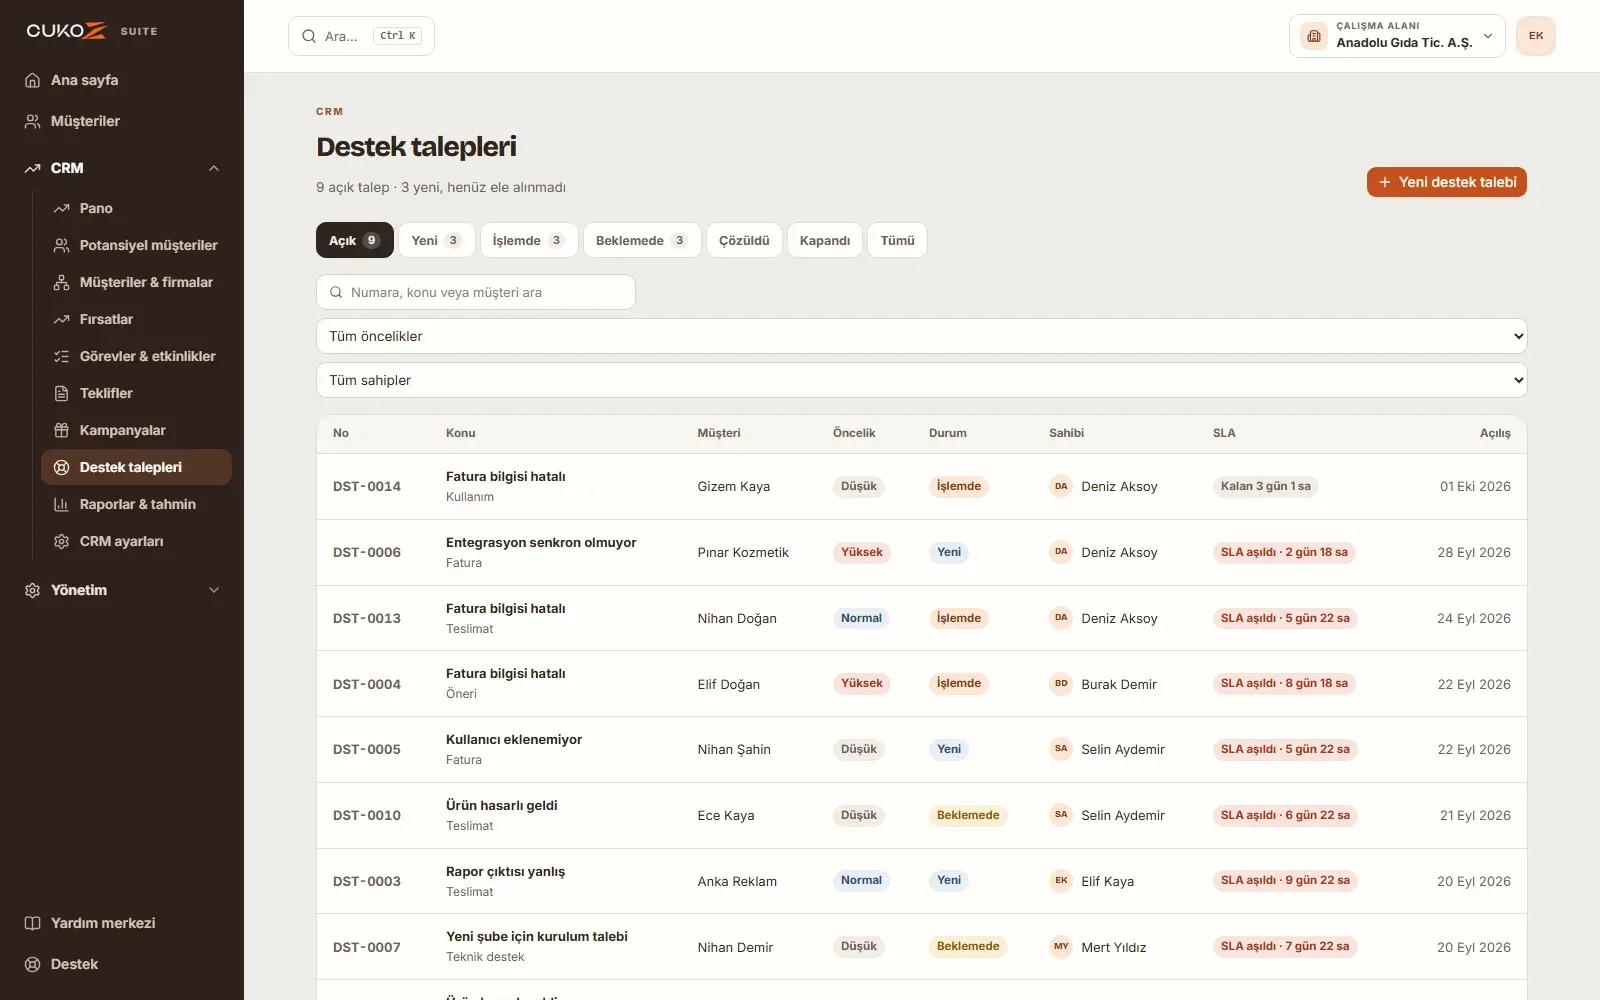This screenshot has height=1000, width=1600.
Task: Open Müşteriler sidebar icon
Action: click(32, 121)
